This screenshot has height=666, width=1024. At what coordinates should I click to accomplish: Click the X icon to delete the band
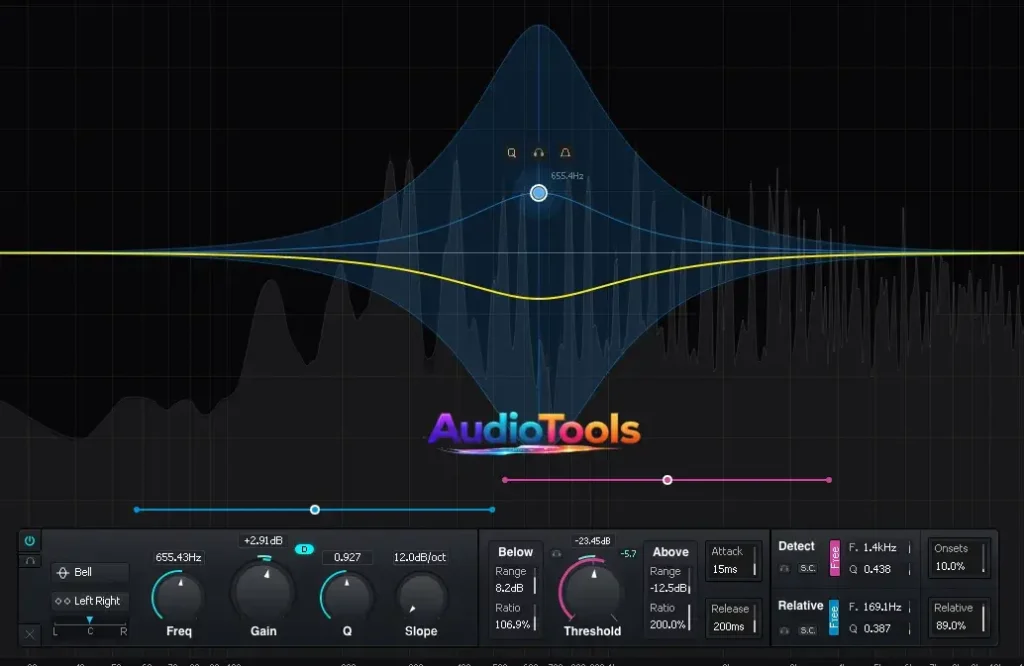click(x=29, y=631)
